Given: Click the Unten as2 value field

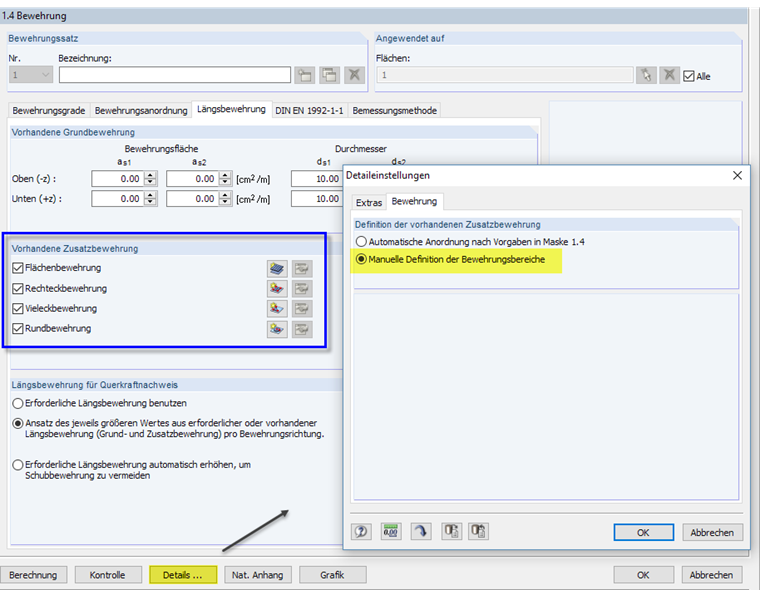Looking at the screenshot, I should tap(193, 199).
